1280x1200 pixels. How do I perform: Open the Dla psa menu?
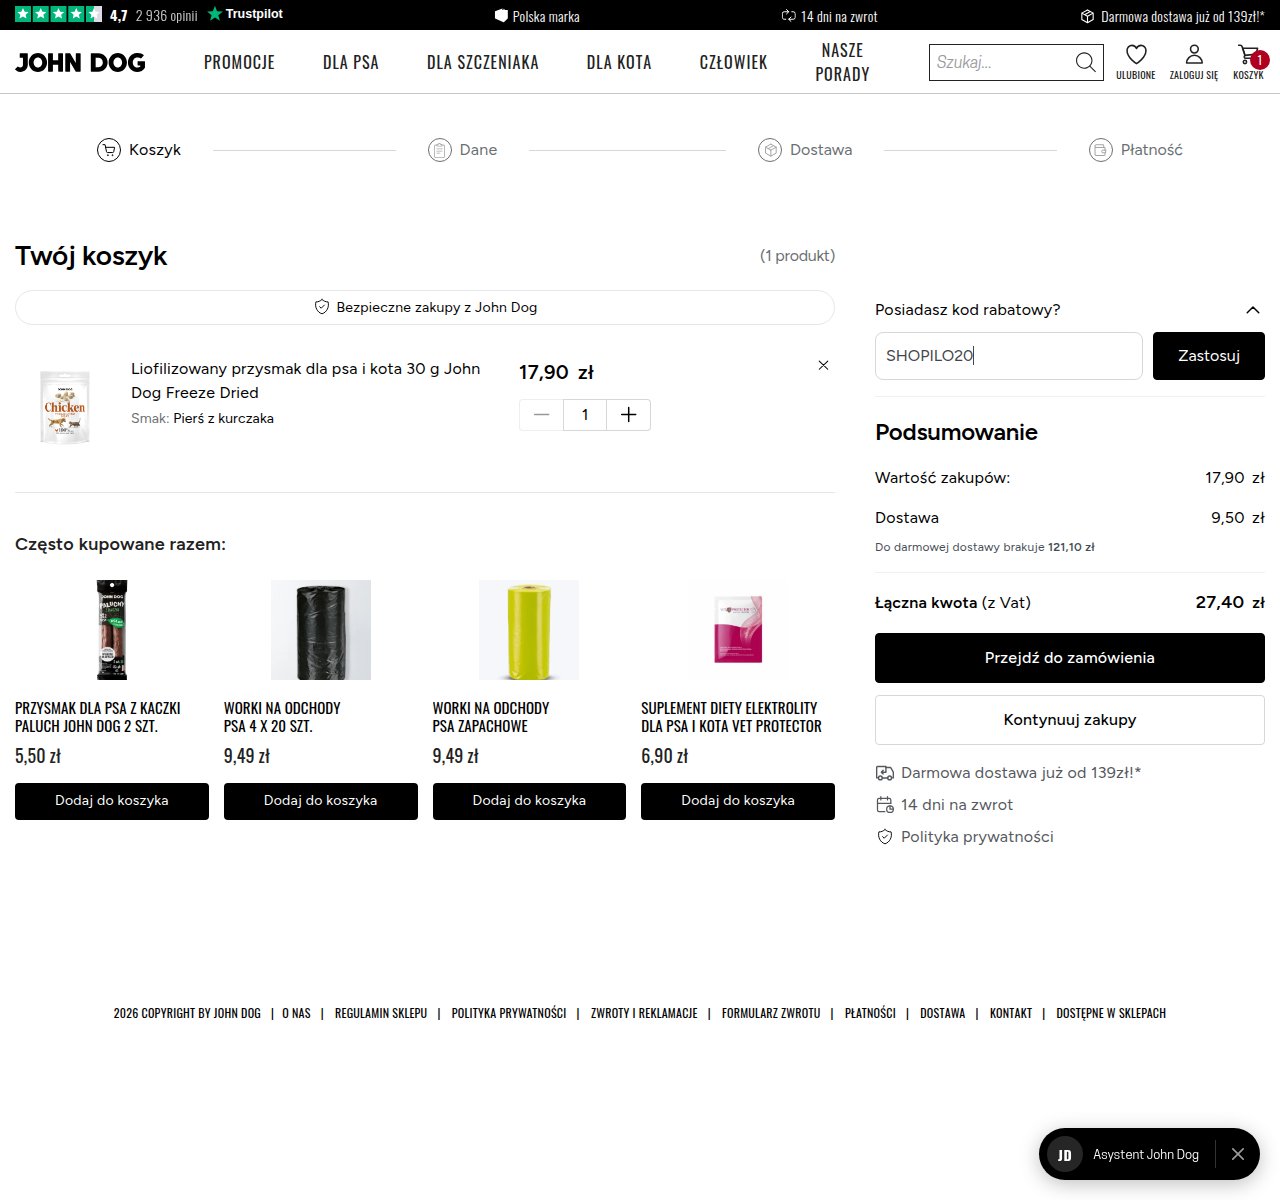(351, 62)
